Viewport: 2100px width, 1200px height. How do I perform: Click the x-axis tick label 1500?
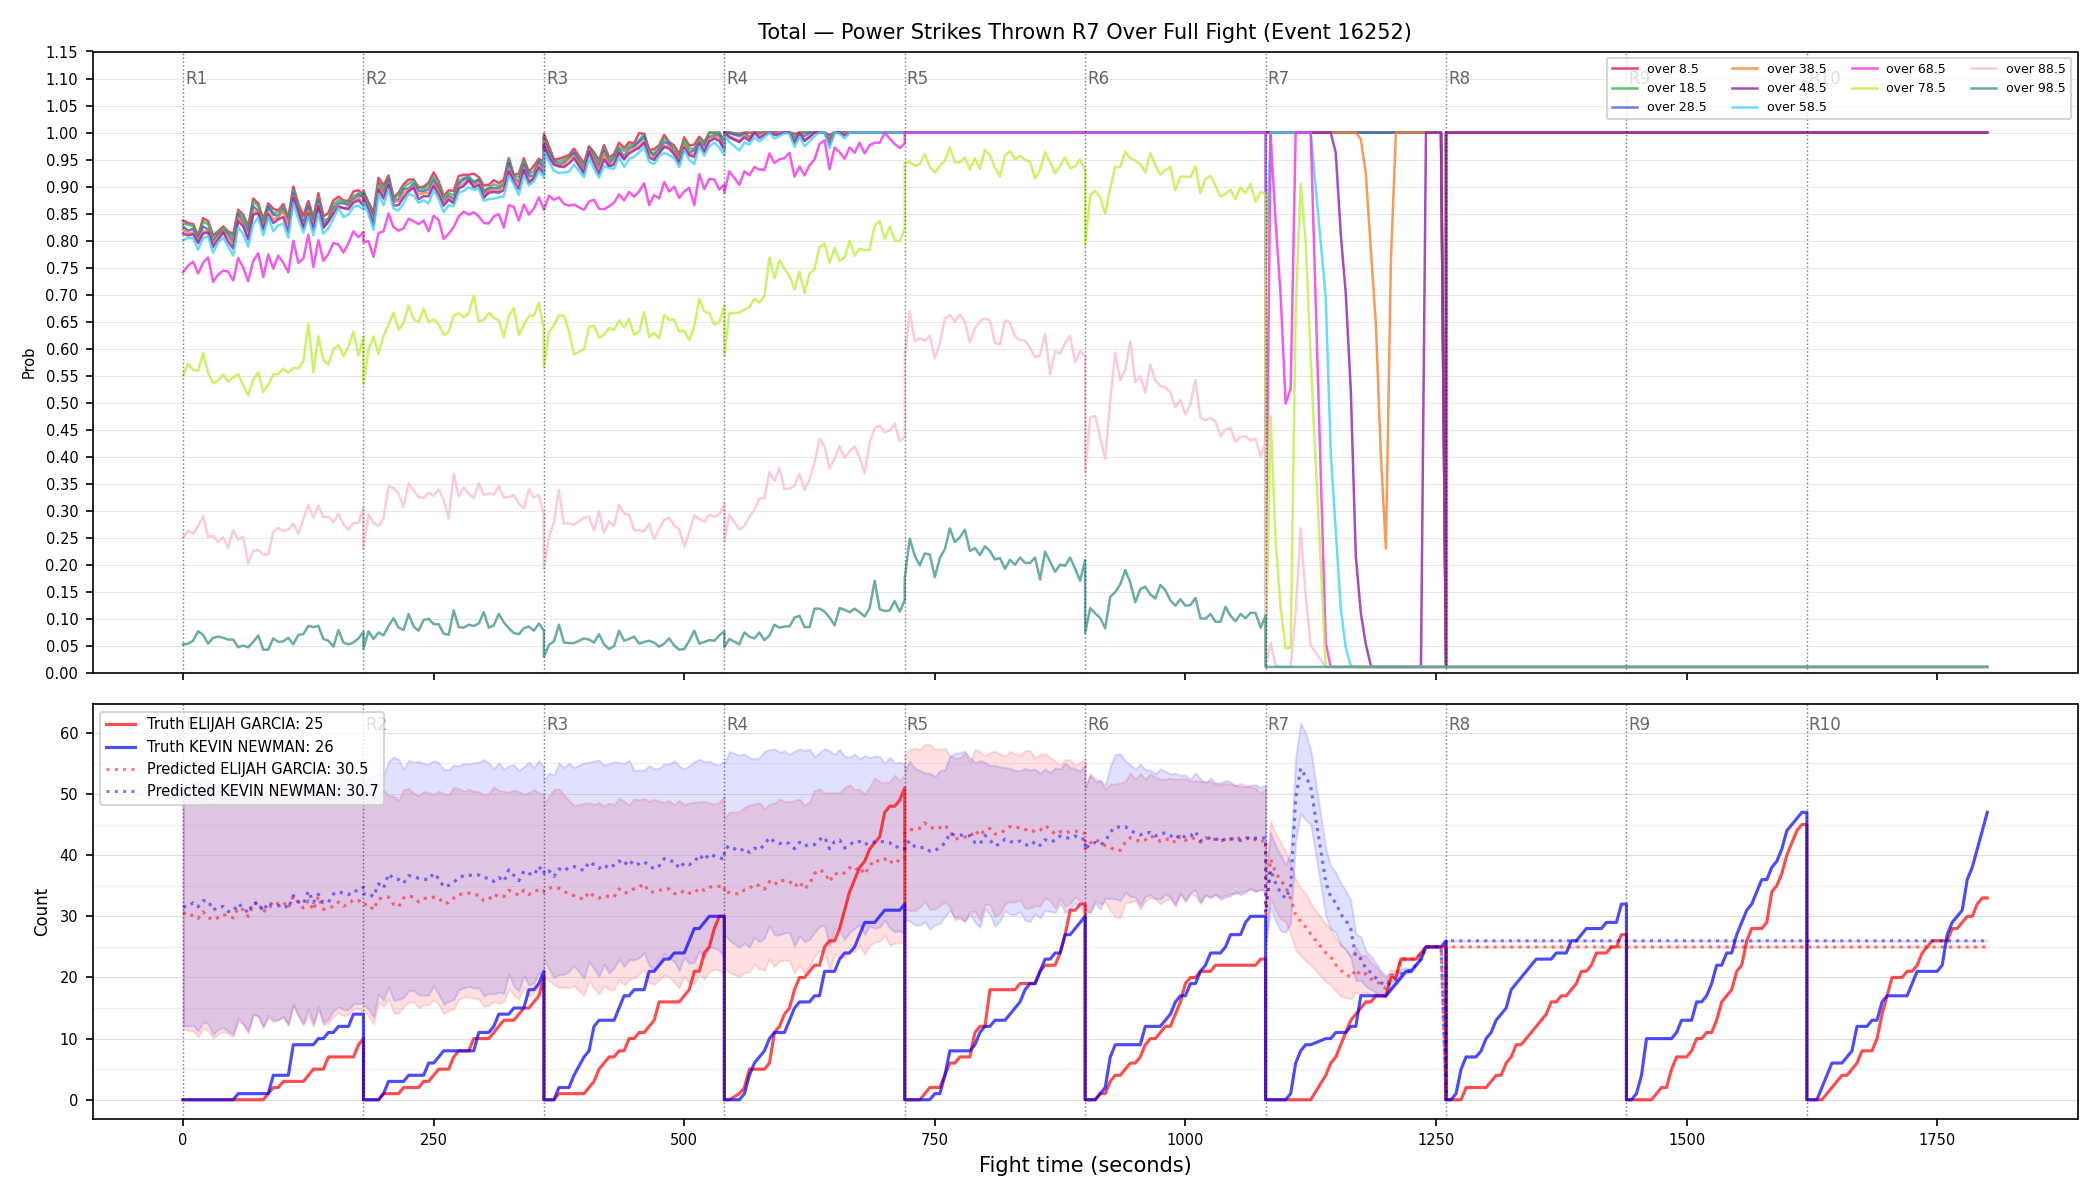pos(1687,1139)
